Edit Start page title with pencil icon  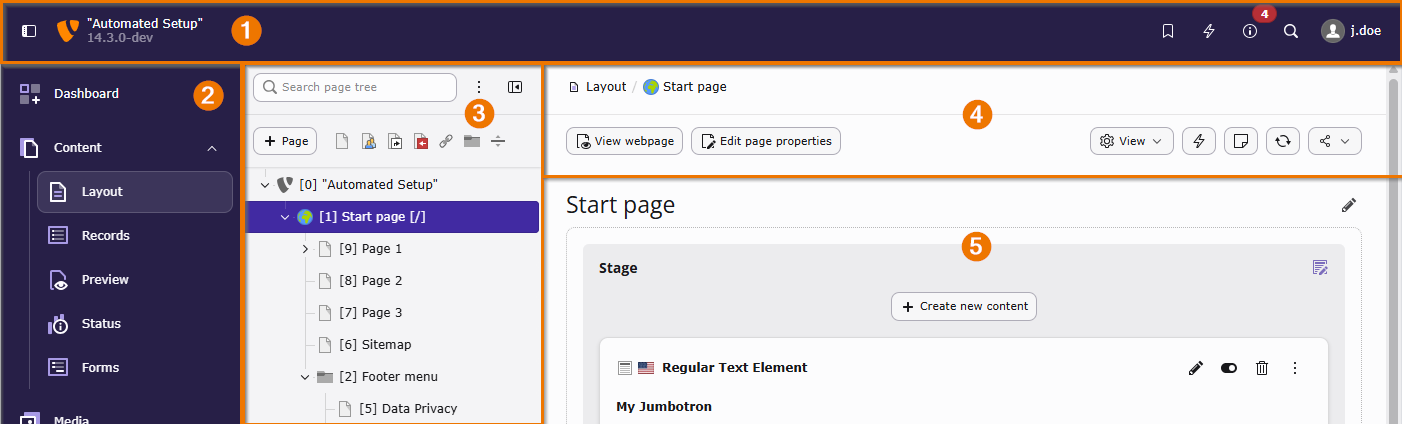tap(1349, 206)
